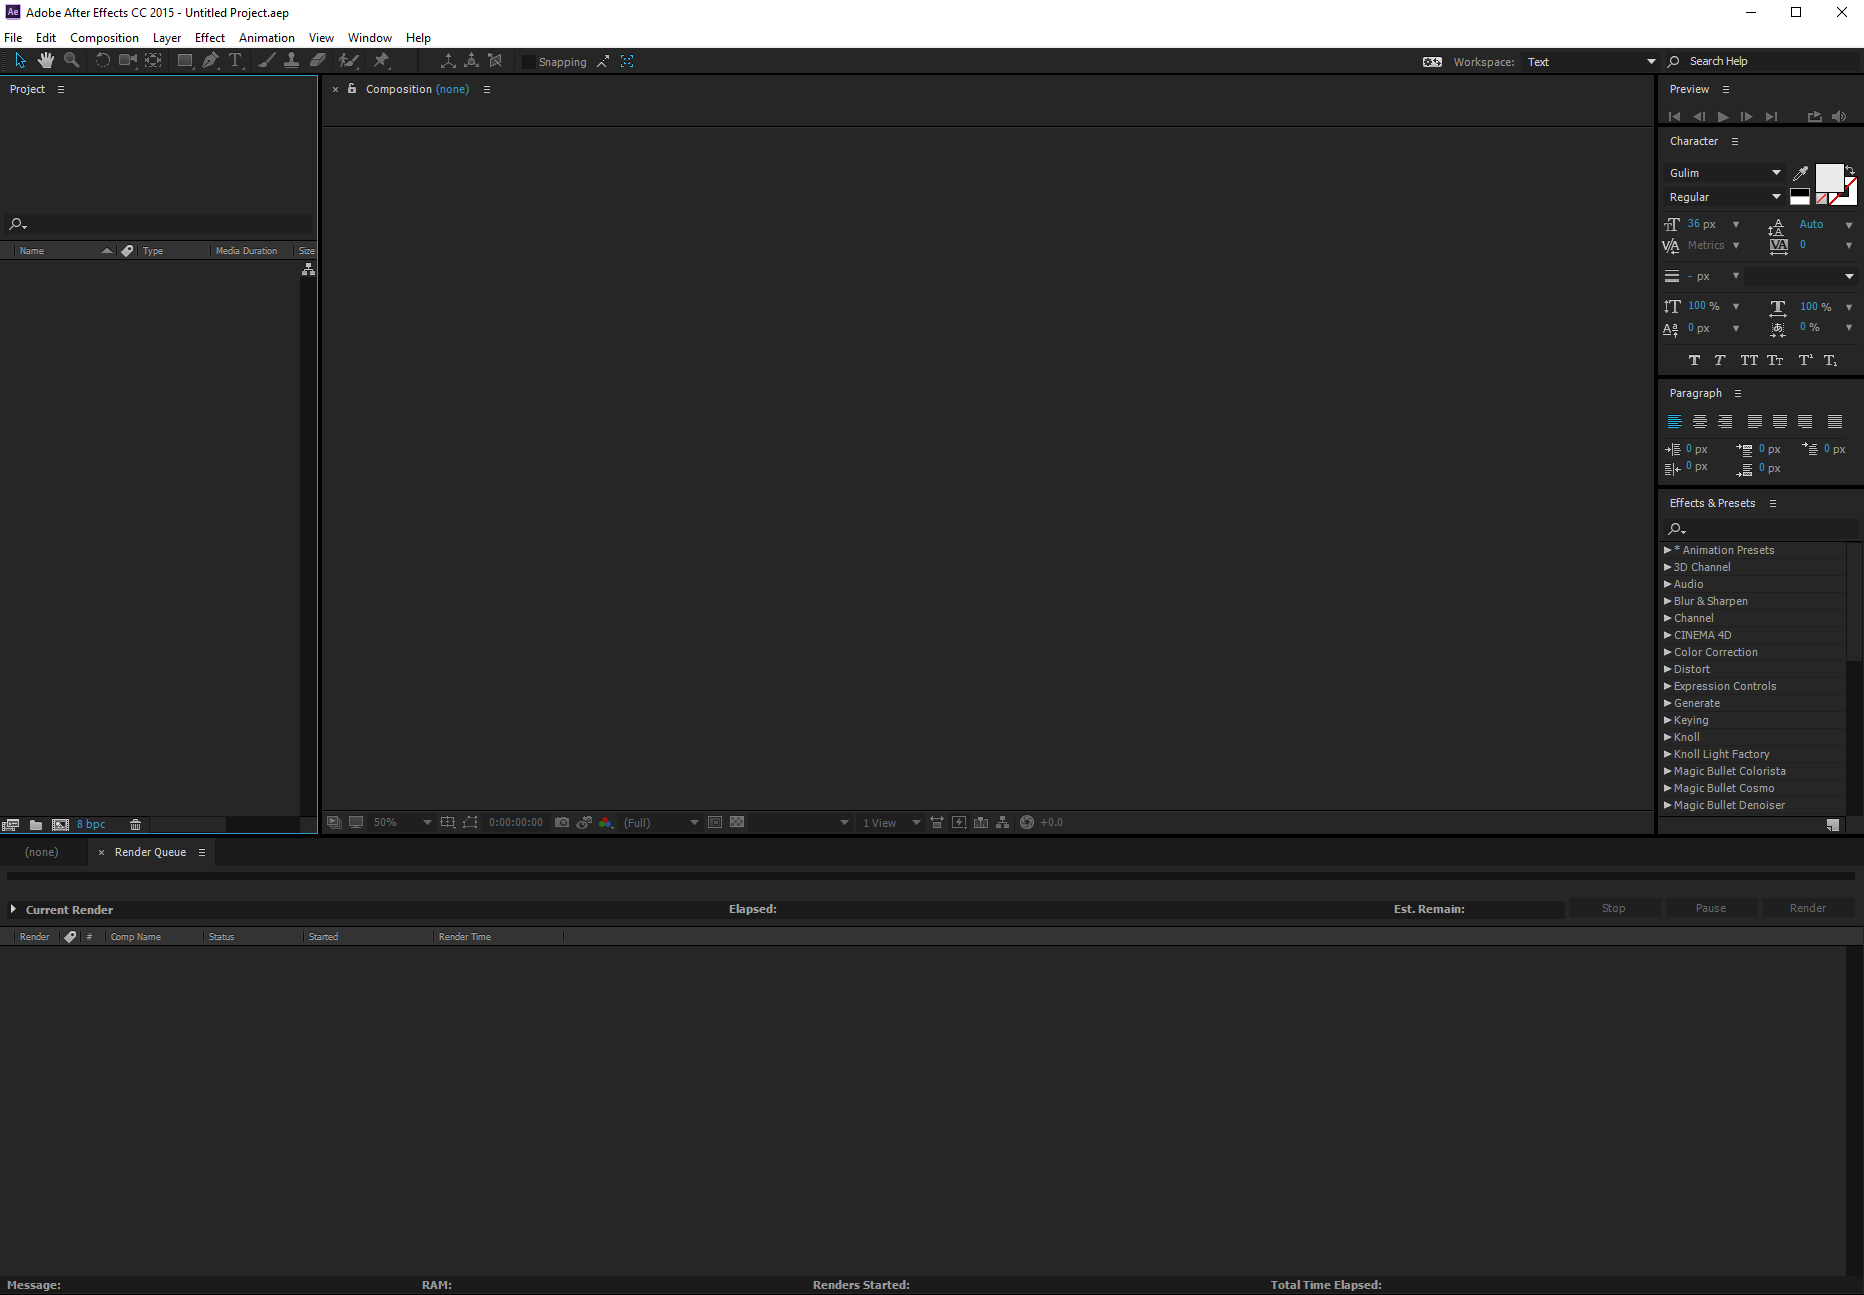Toggle Small Caps in Character panel

pyautogui.click(x=1775, y=360)
